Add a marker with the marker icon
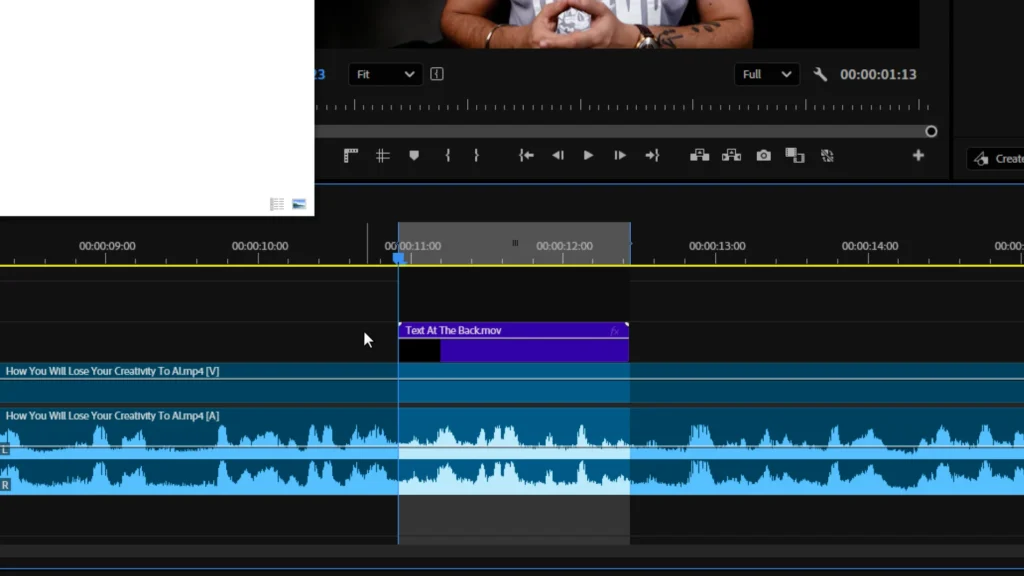The width and height of the screenshot is (1024, 576). (414, 155)
